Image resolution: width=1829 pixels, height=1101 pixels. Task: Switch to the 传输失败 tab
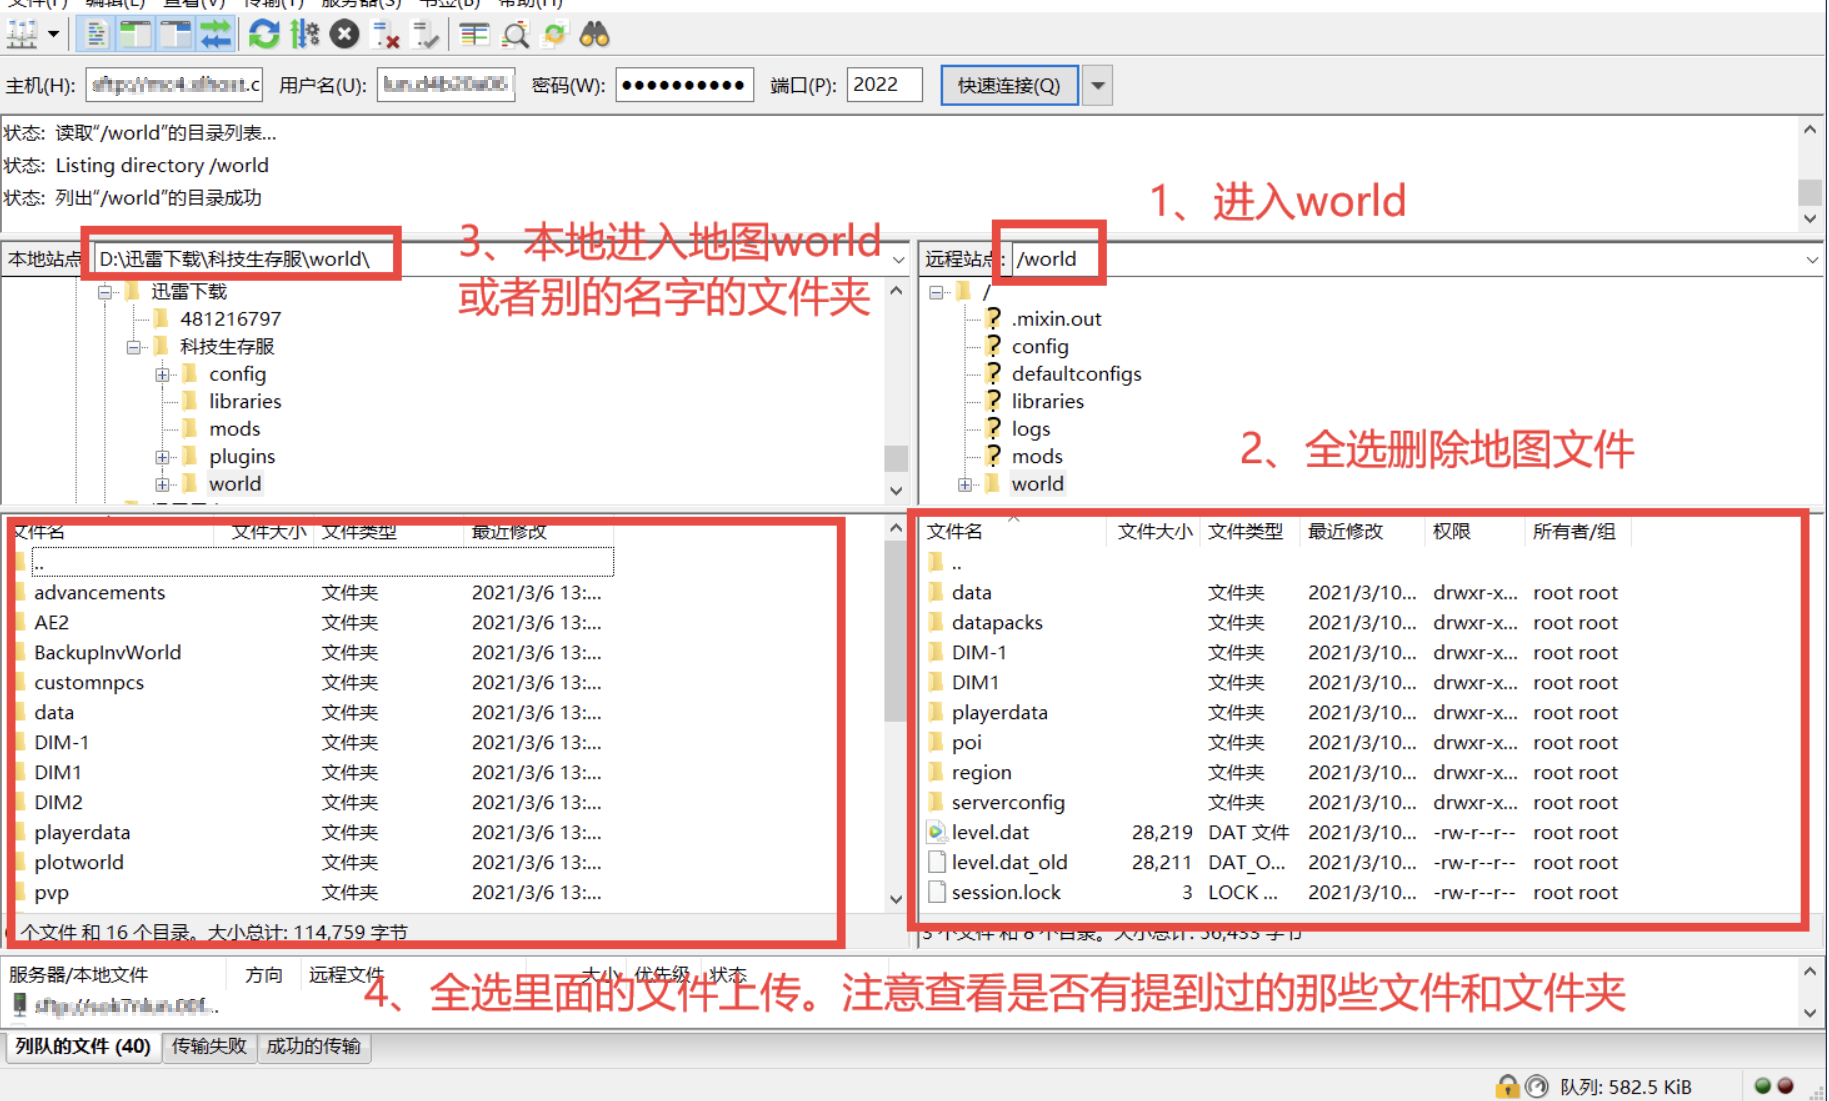click(209, 1047)
